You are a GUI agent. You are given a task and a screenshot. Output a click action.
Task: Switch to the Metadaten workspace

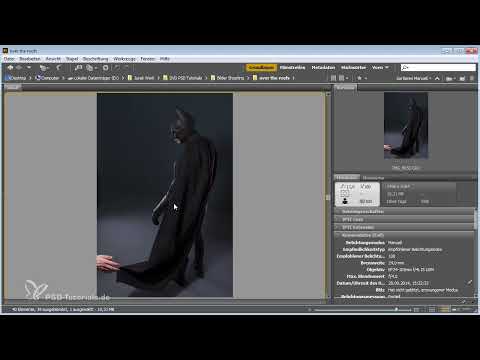click(x=323, y=68)
